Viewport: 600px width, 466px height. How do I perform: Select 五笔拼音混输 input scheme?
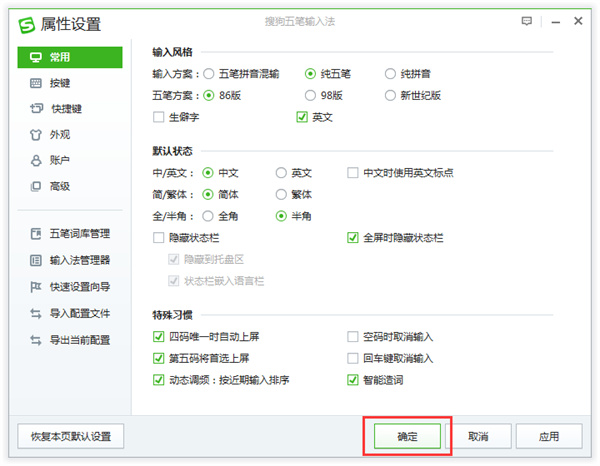pos(209,73)
